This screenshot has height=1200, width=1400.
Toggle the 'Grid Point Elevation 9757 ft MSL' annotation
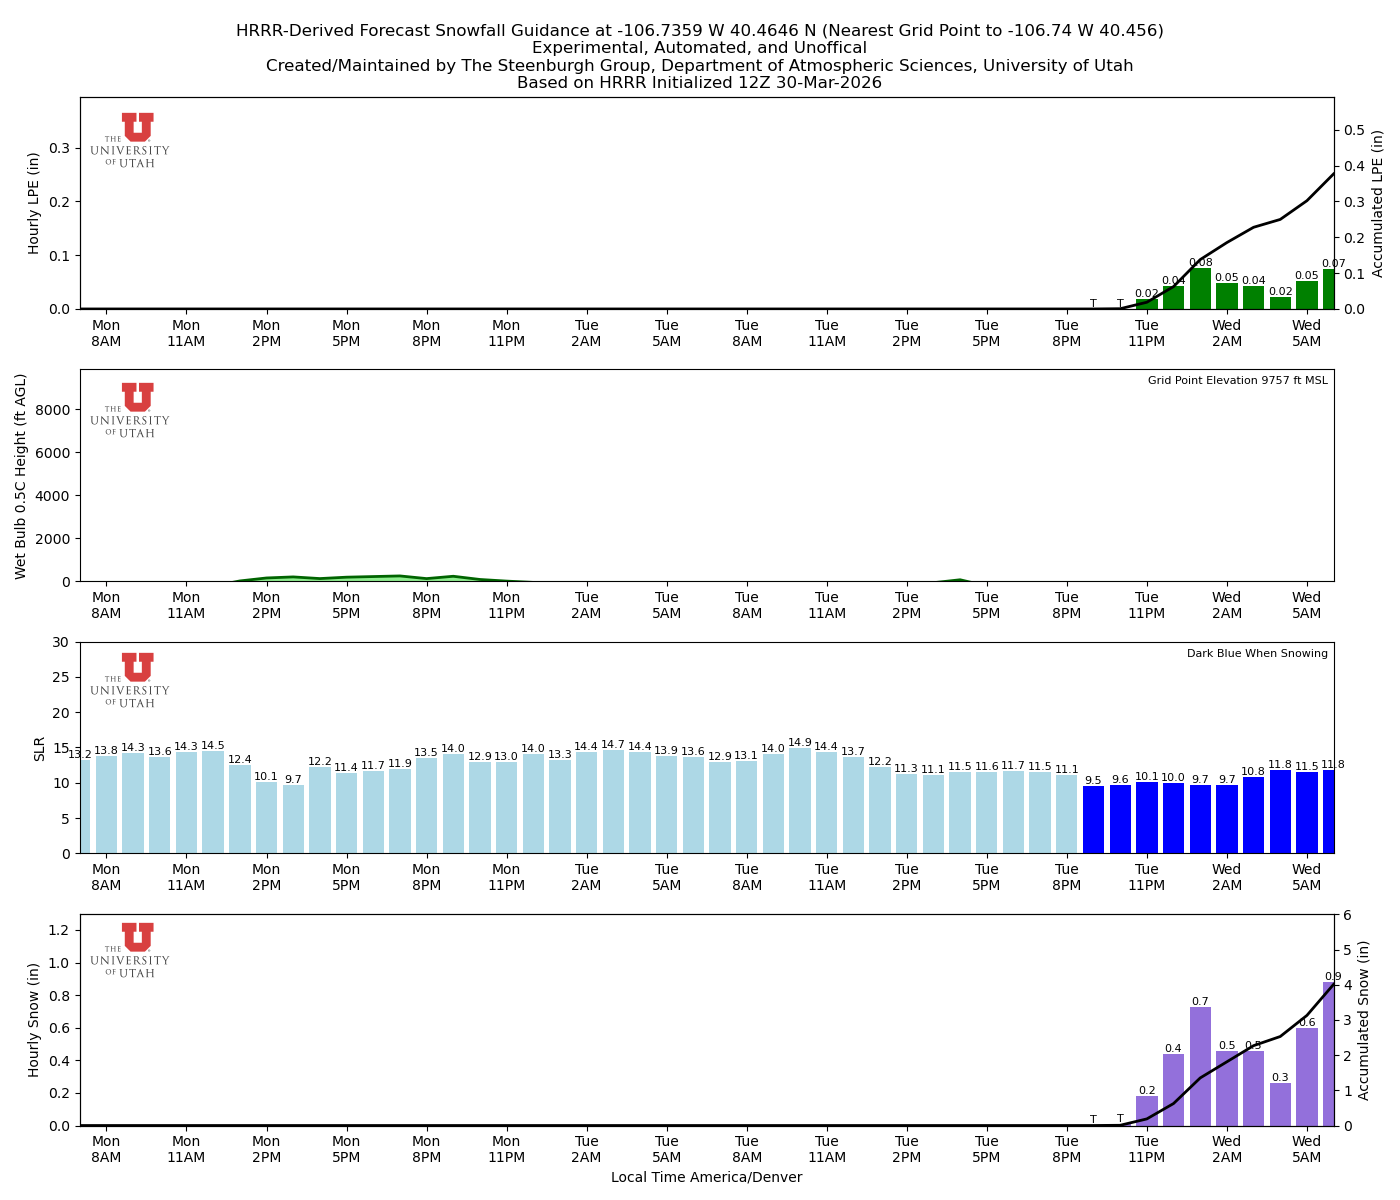(1240, 380)
